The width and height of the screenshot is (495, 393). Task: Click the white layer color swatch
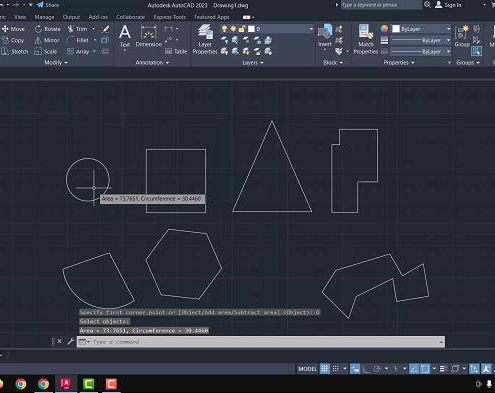point(251,29)
